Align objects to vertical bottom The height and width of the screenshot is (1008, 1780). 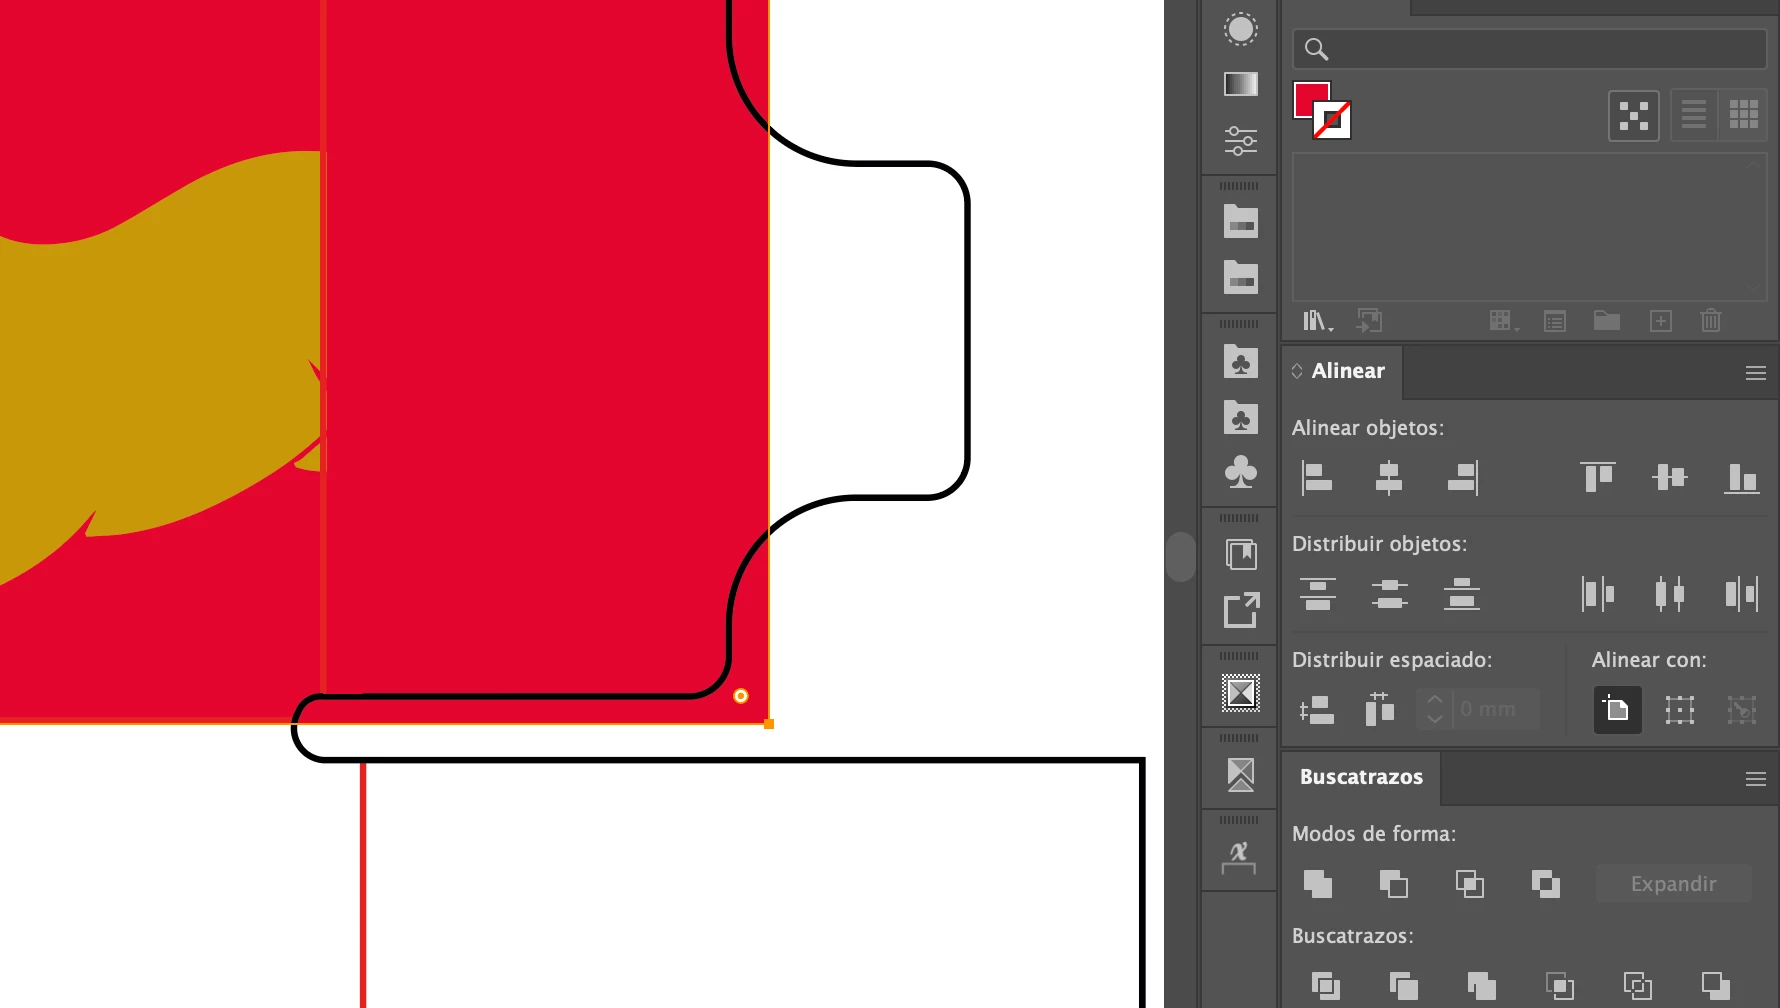point(1741,478)
